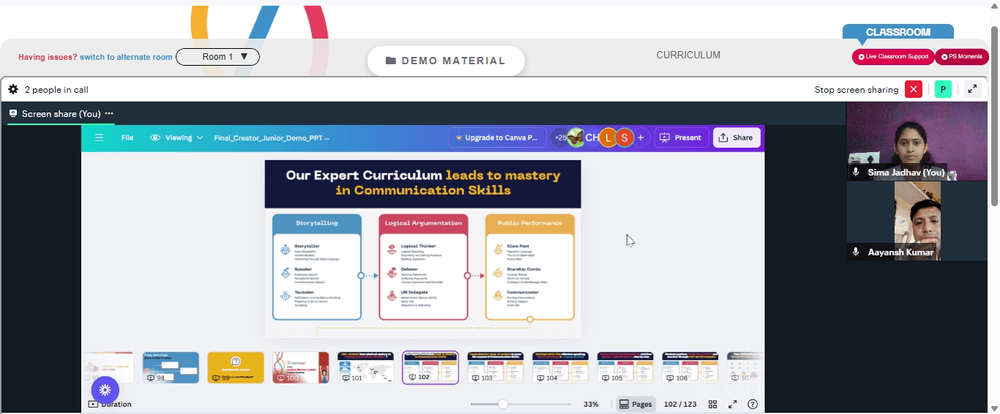Click the Public Performance column header
Viewport: 1000px width, 414px height.
tap(530, 223)
